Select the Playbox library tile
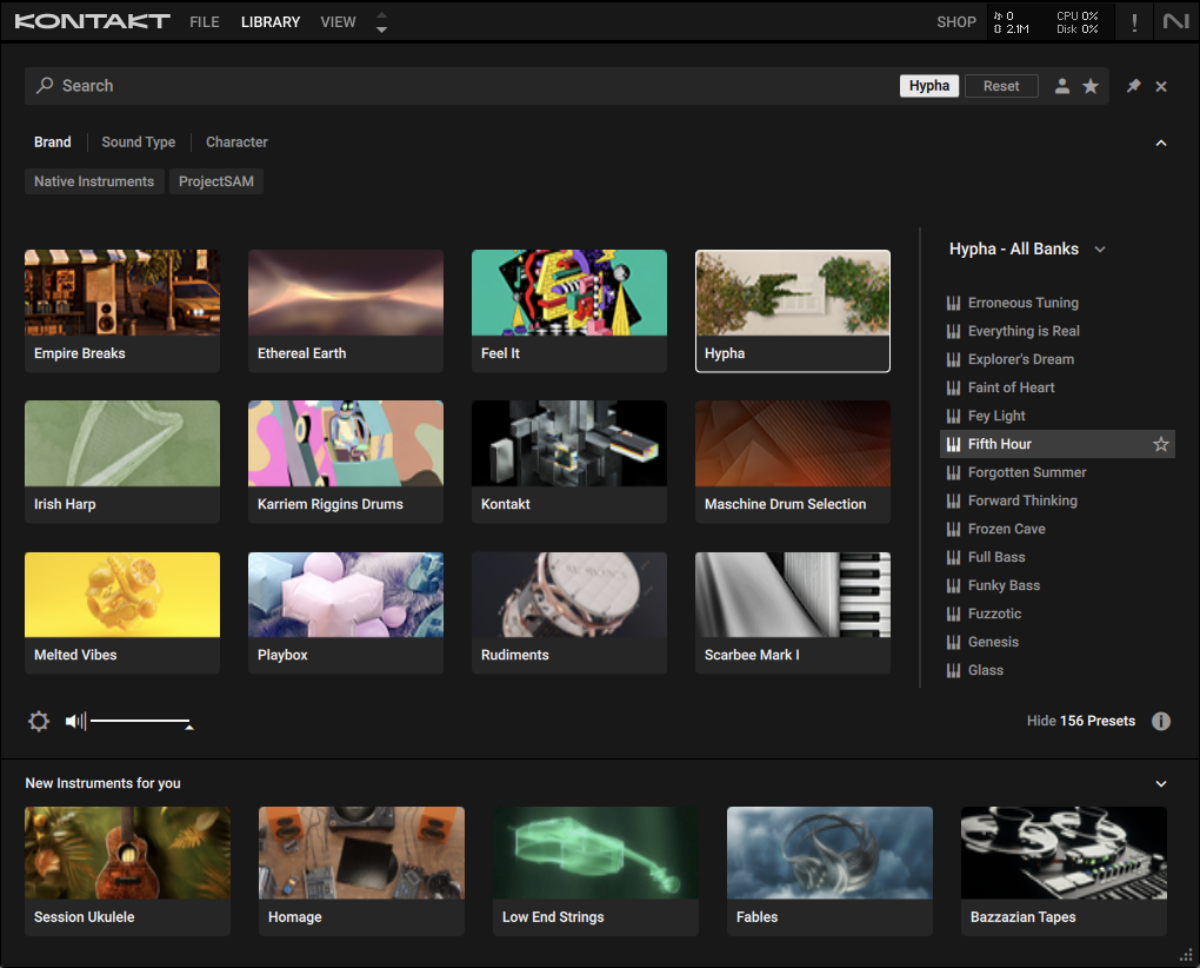Image resolution: width=1200 pixels, height=968 pixels. point(346,613)
